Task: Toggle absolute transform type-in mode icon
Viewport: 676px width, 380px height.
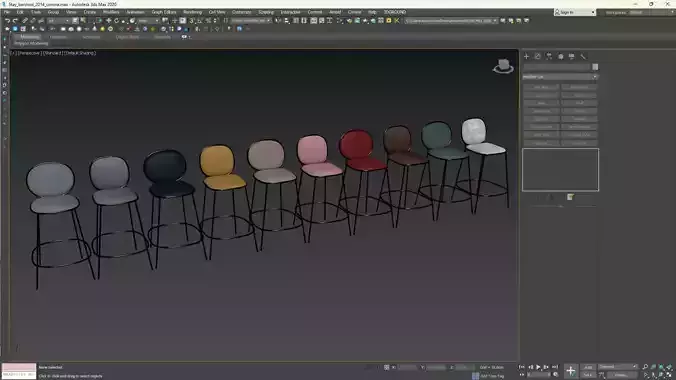Action: [x=387, y=367]
